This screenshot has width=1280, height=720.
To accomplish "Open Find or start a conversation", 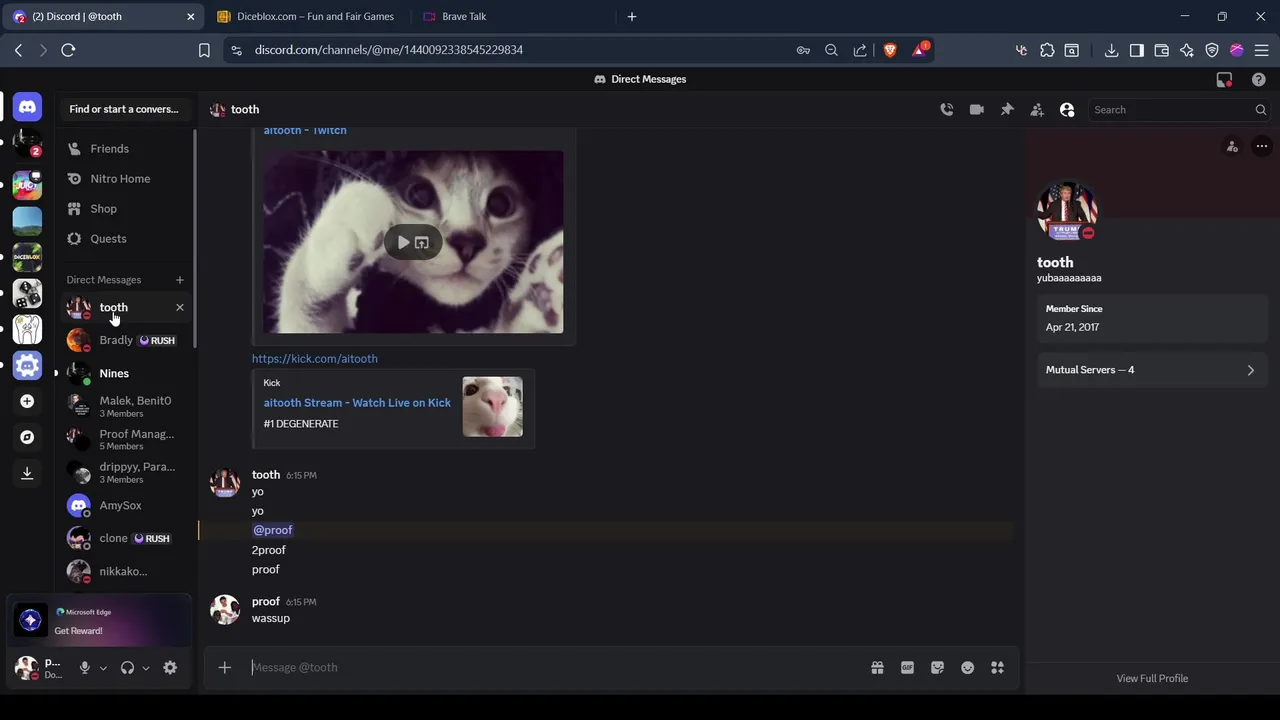I will click(124, 109).
